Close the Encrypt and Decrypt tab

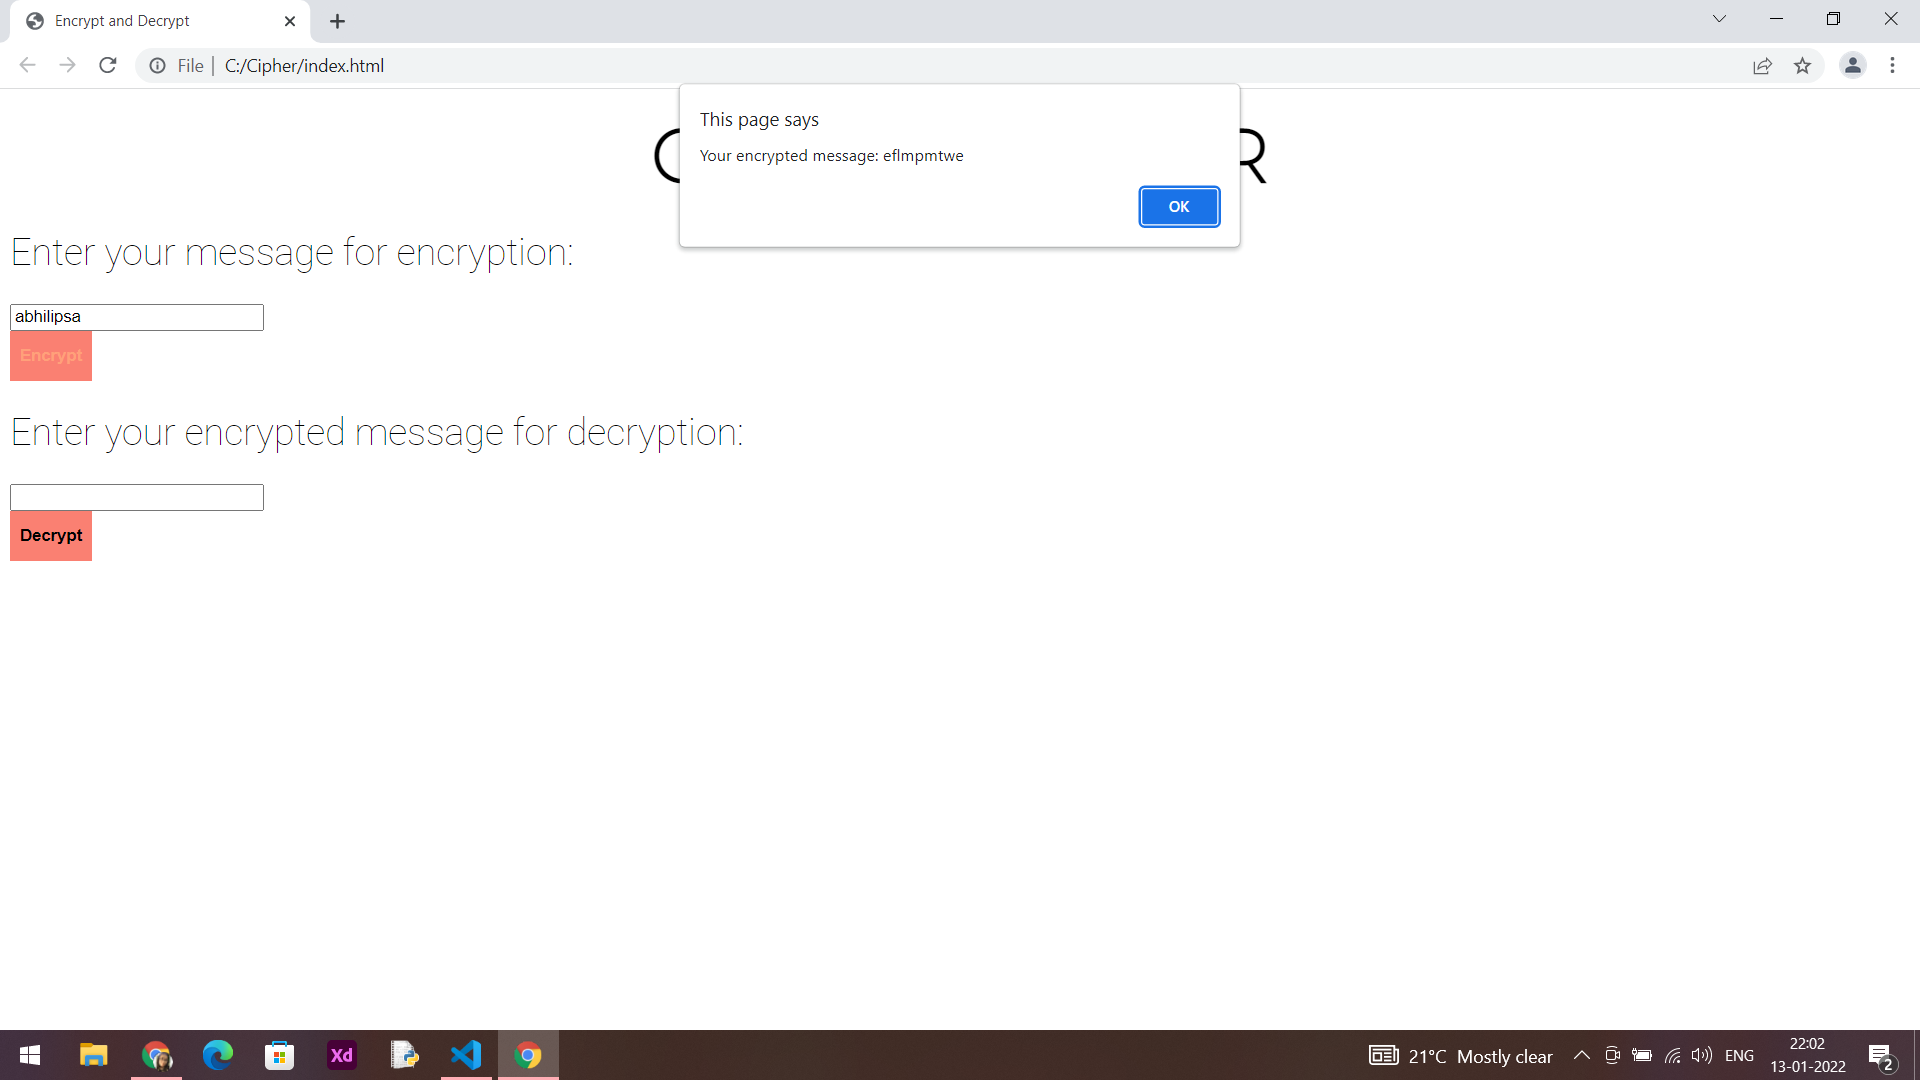[x=290, y=21]
